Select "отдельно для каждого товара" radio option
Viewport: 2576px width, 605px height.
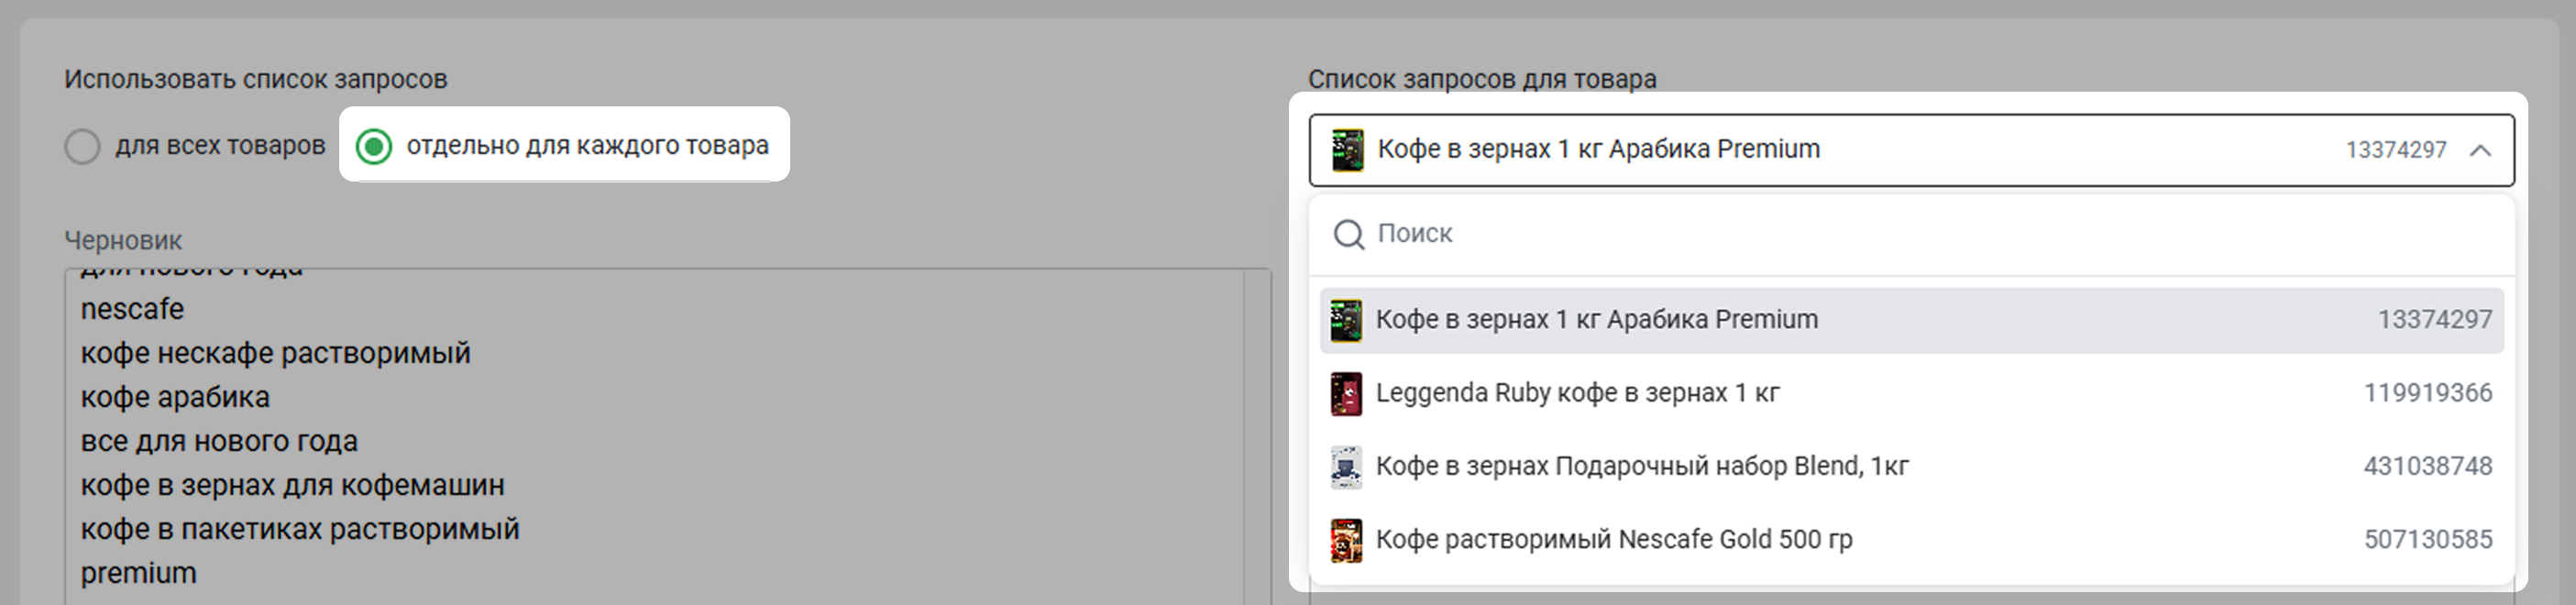click(x=374, y=146)
